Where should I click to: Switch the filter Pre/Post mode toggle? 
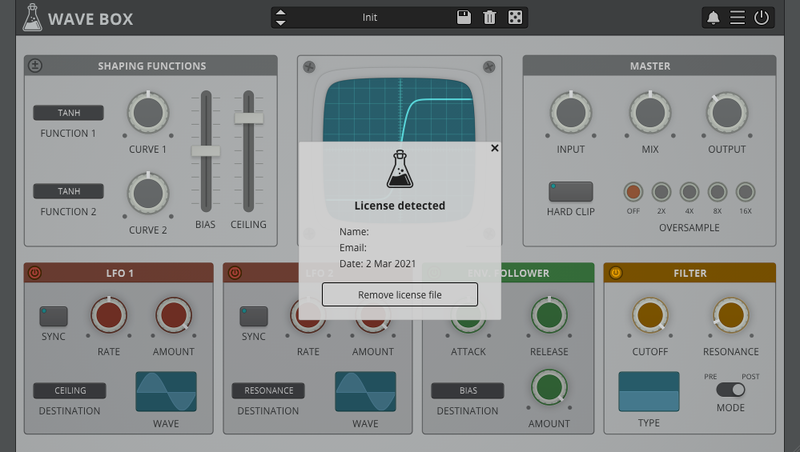(730, 390)
